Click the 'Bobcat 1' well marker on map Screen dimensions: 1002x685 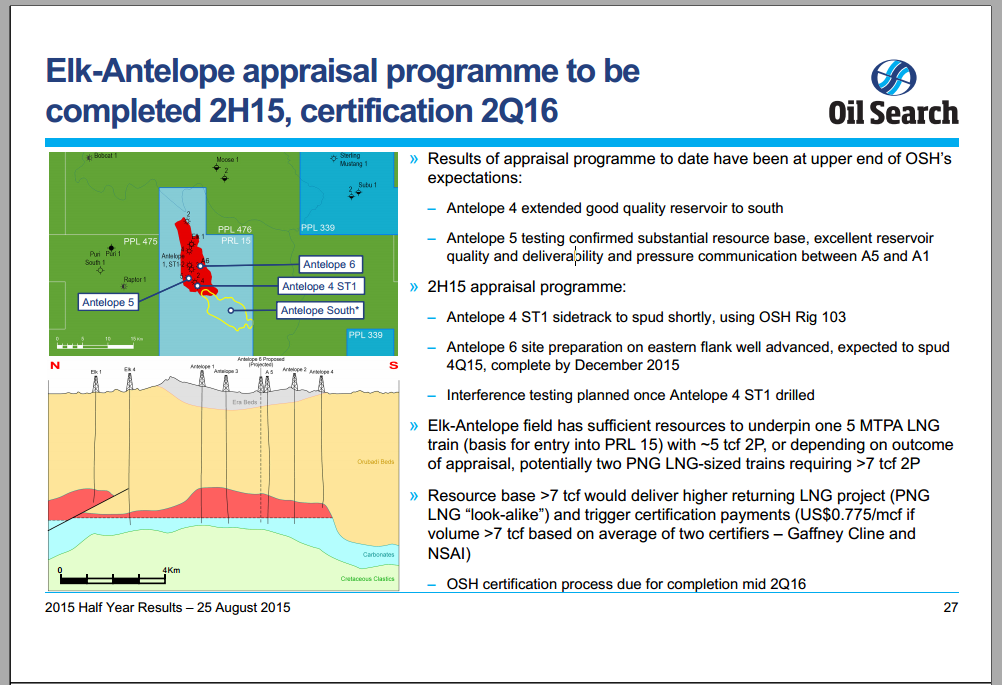[89, 157]
